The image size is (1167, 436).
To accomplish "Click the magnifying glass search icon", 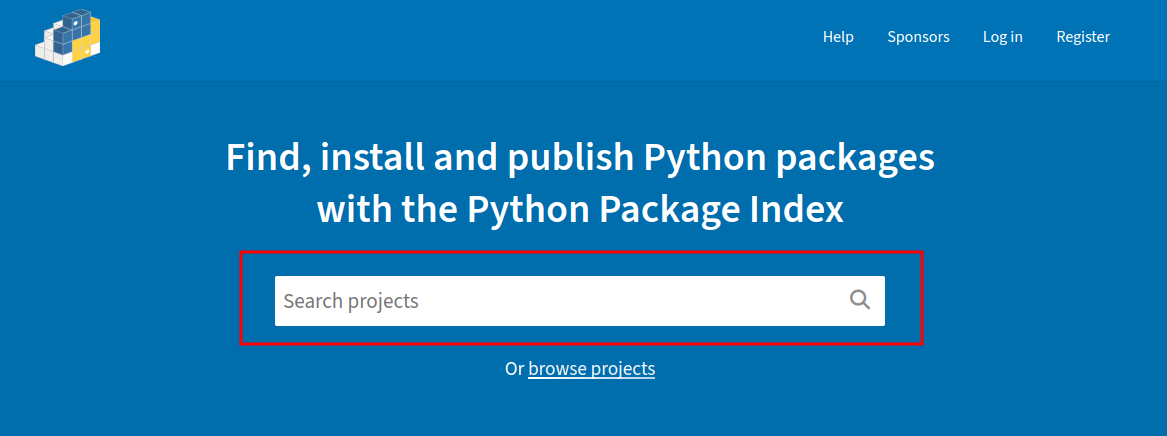I will point(860,301).
